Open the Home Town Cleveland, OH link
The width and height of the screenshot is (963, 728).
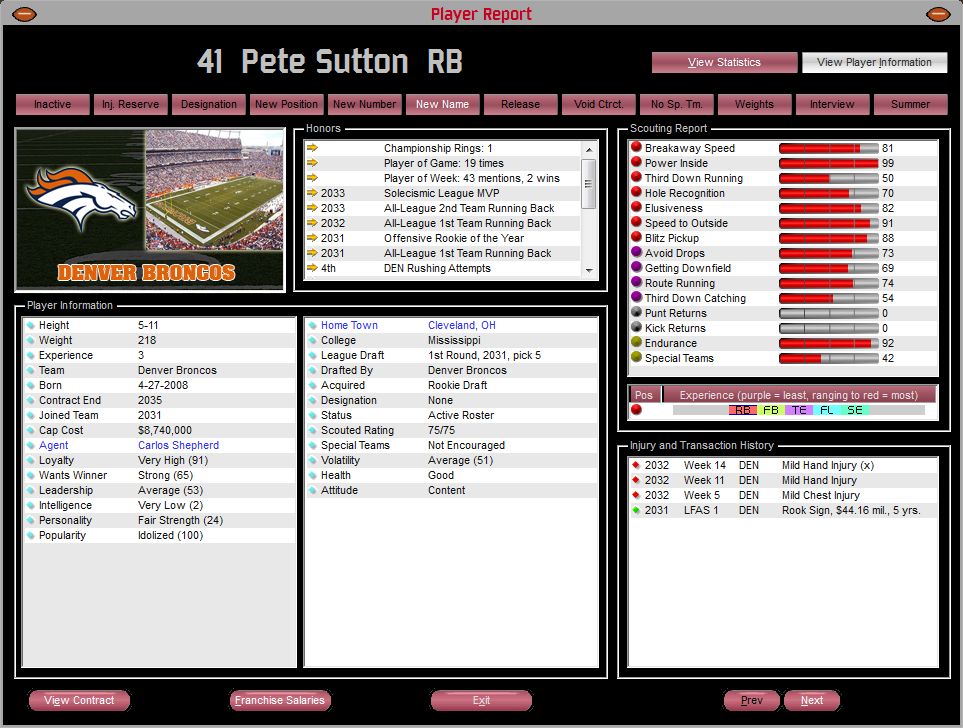[461, 325]
